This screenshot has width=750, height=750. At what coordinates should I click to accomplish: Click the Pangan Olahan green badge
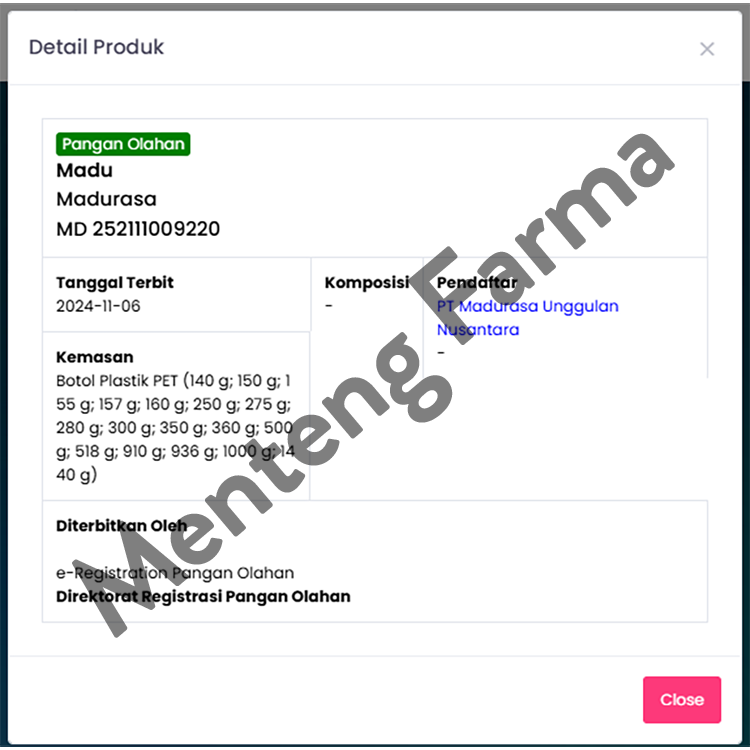coord(123,144)
